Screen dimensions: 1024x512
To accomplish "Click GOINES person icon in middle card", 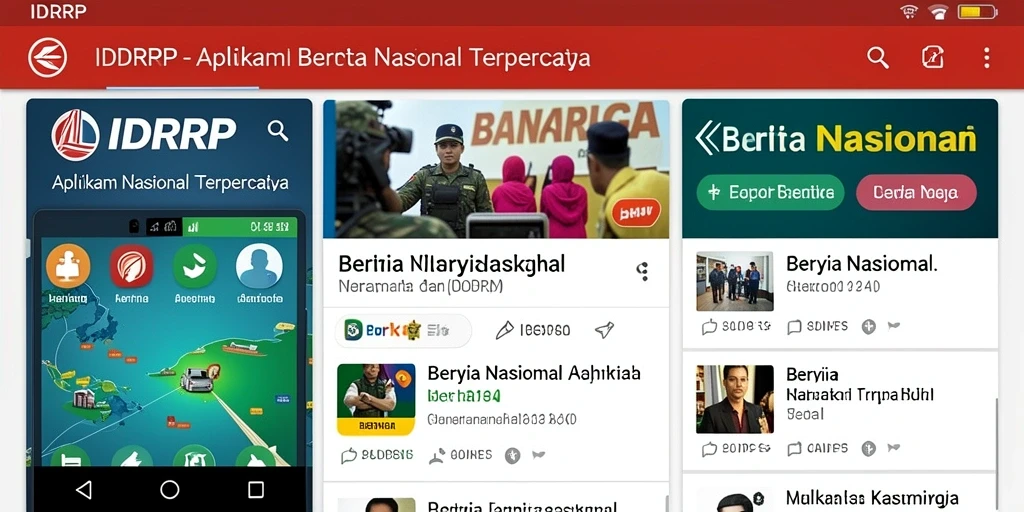I will (x=436, y=455).
